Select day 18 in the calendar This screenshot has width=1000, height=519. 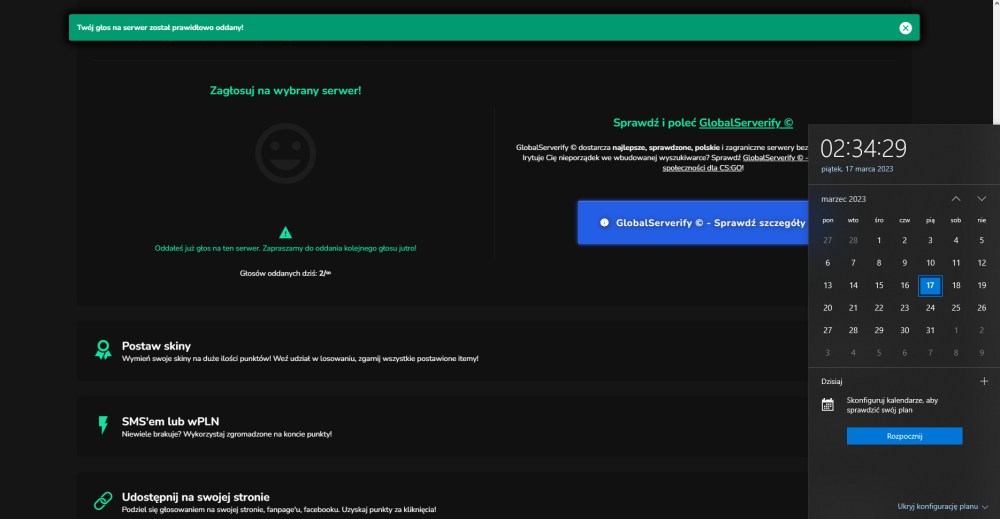[x=955, y=286]
